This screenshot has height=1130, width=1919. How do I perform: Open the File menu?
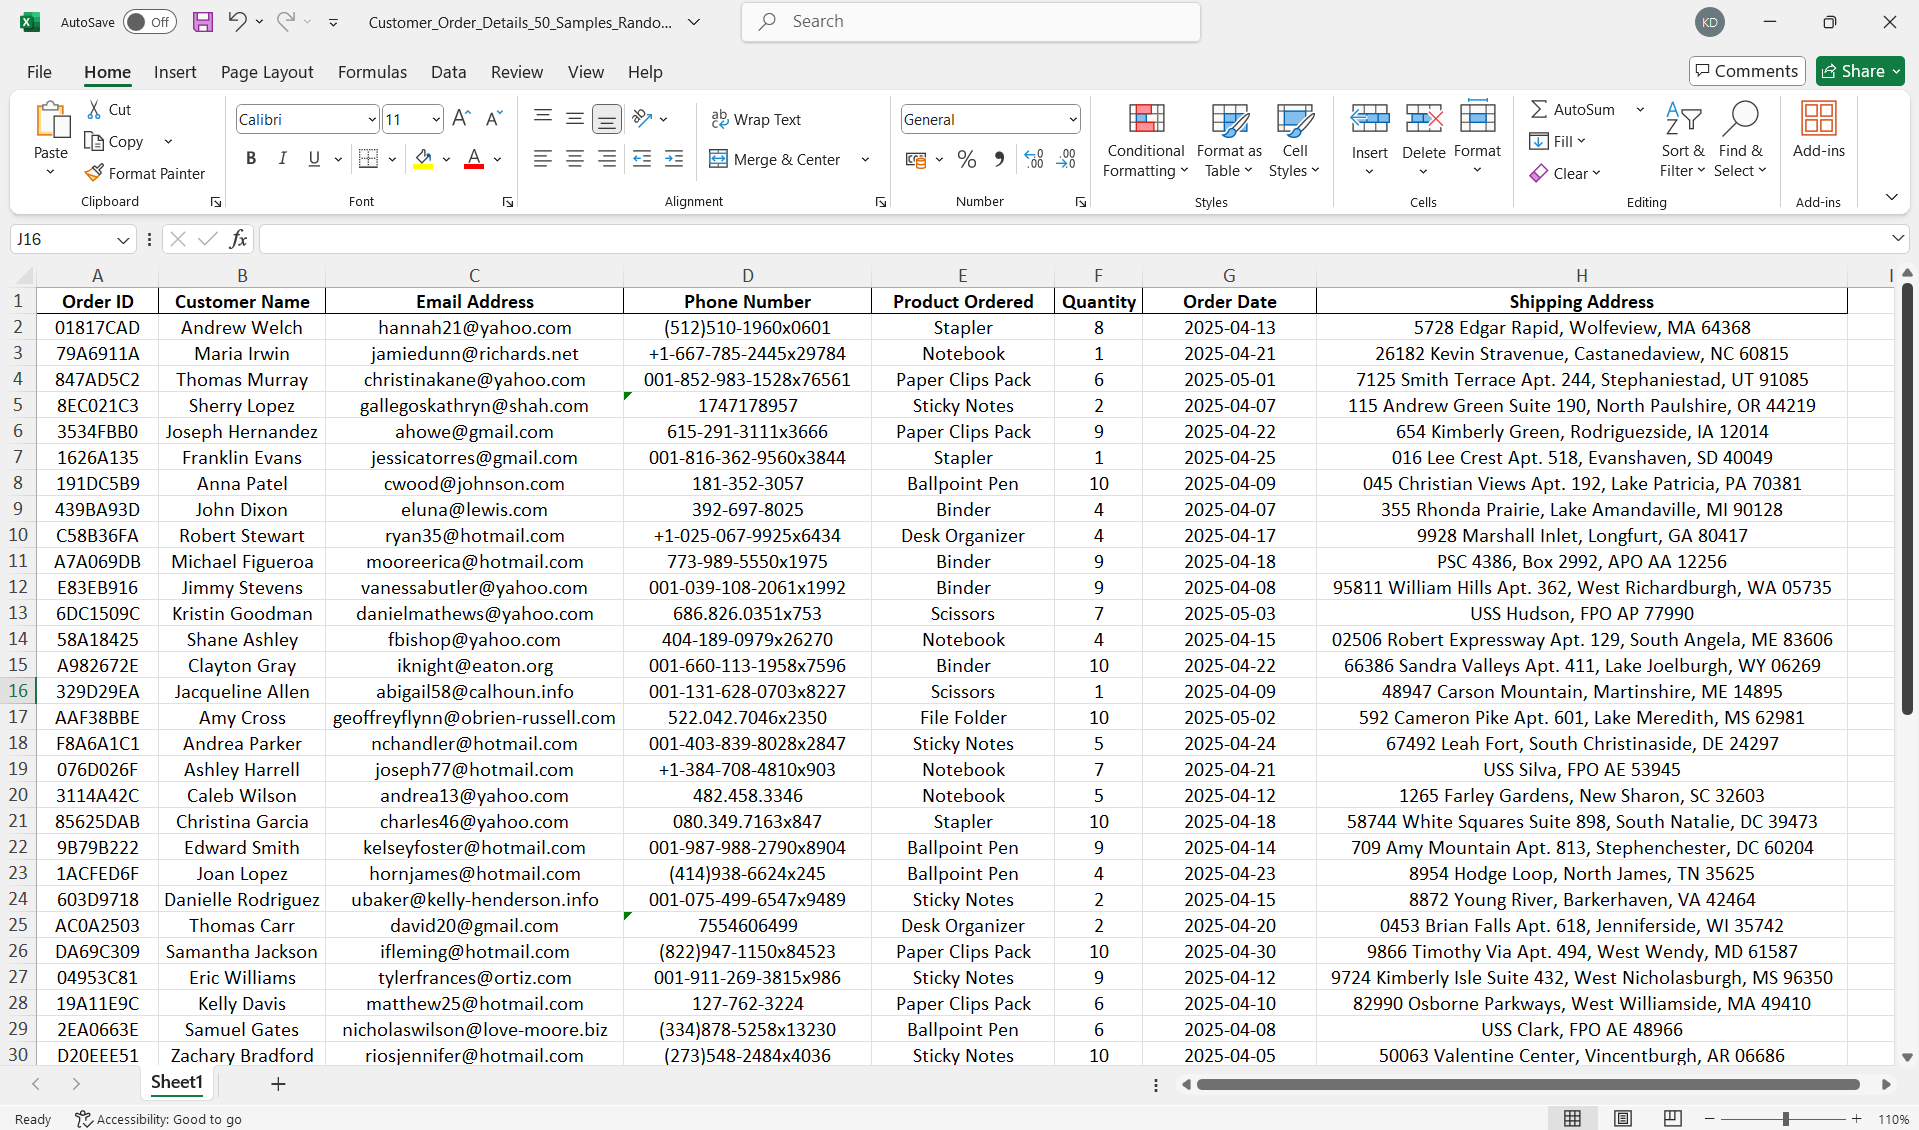click(x=40, y=72)
